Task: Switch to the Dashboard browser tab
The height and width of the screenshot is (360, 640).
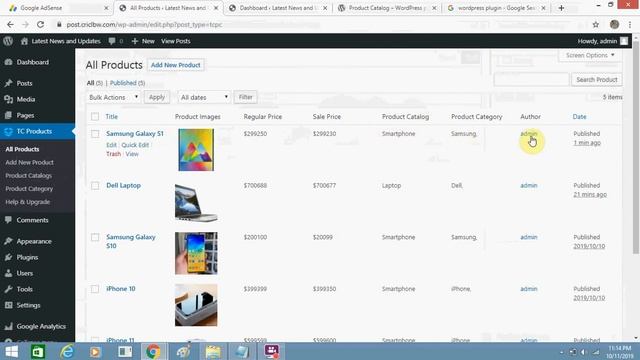Action: pyautogui.click(x=277, y=8)
